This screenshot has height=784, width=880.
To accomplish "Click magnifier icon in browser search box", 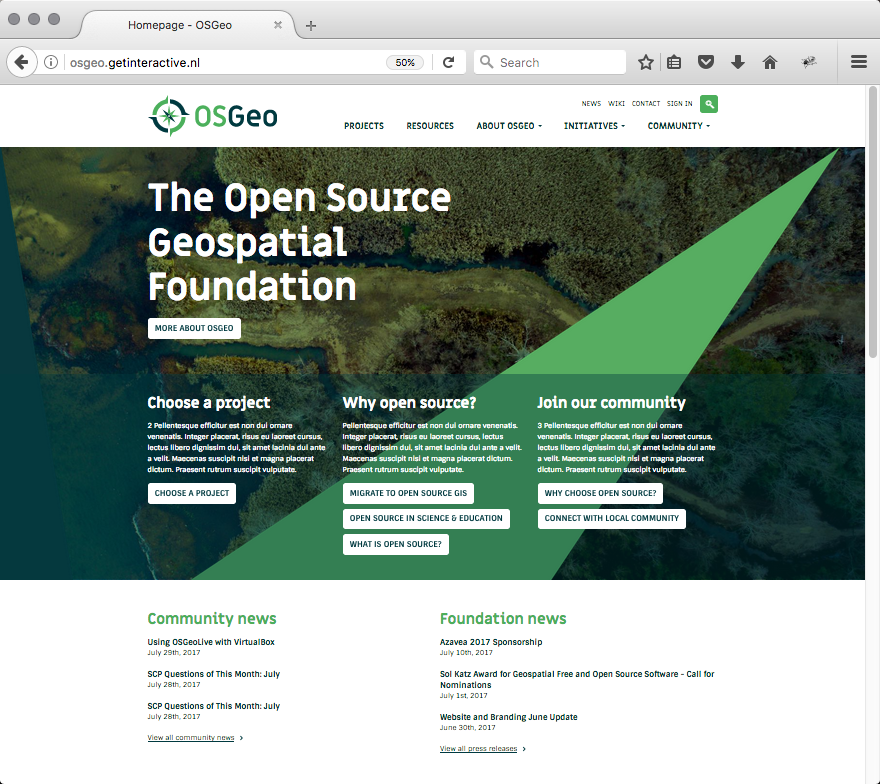I will 487,62.
